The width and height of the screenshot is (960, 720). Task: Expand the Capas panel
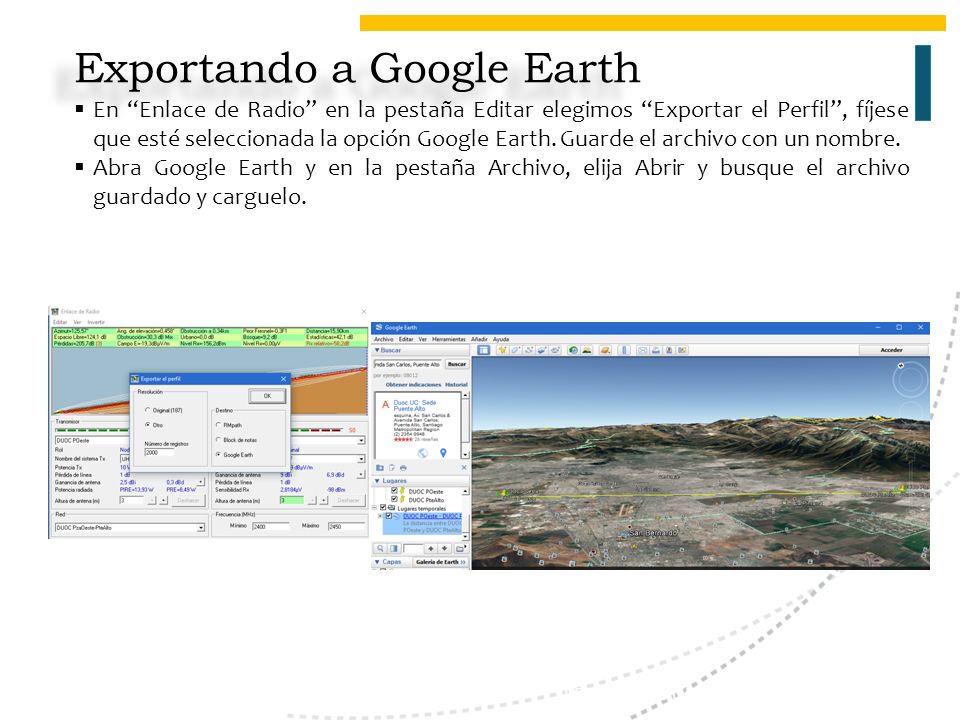pyautogui.click(x=377, y=562)
